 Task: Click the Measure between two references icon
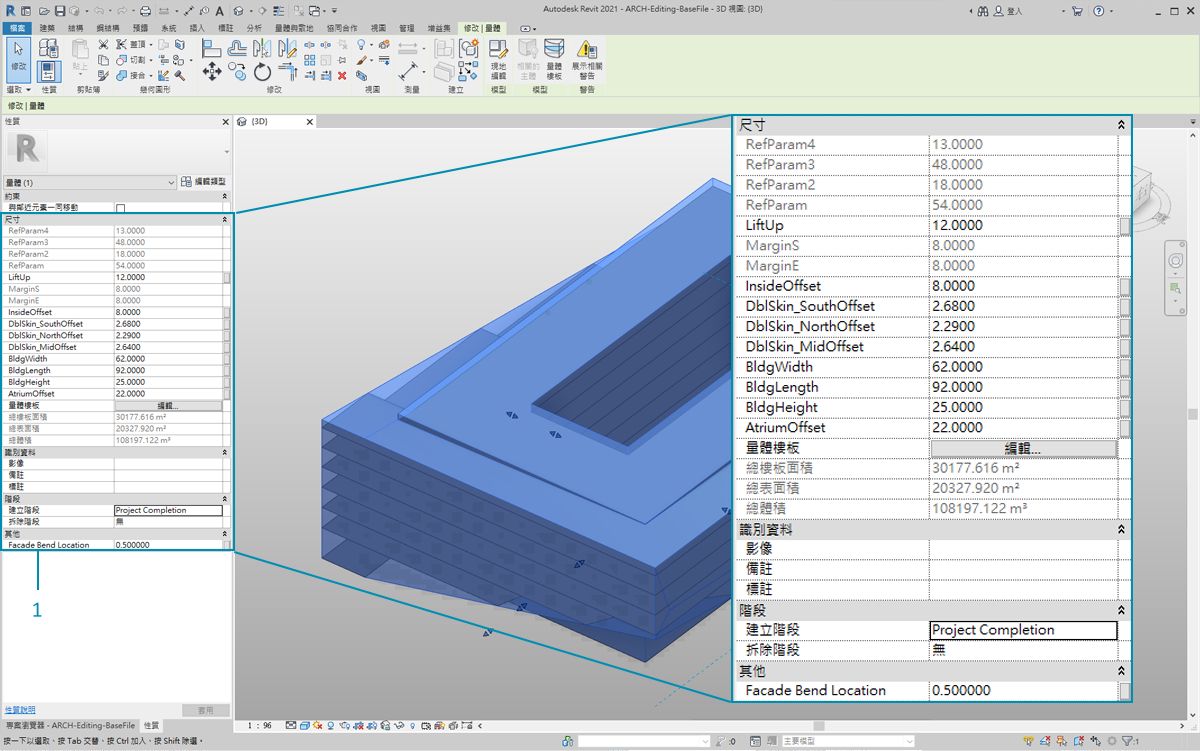410,71
